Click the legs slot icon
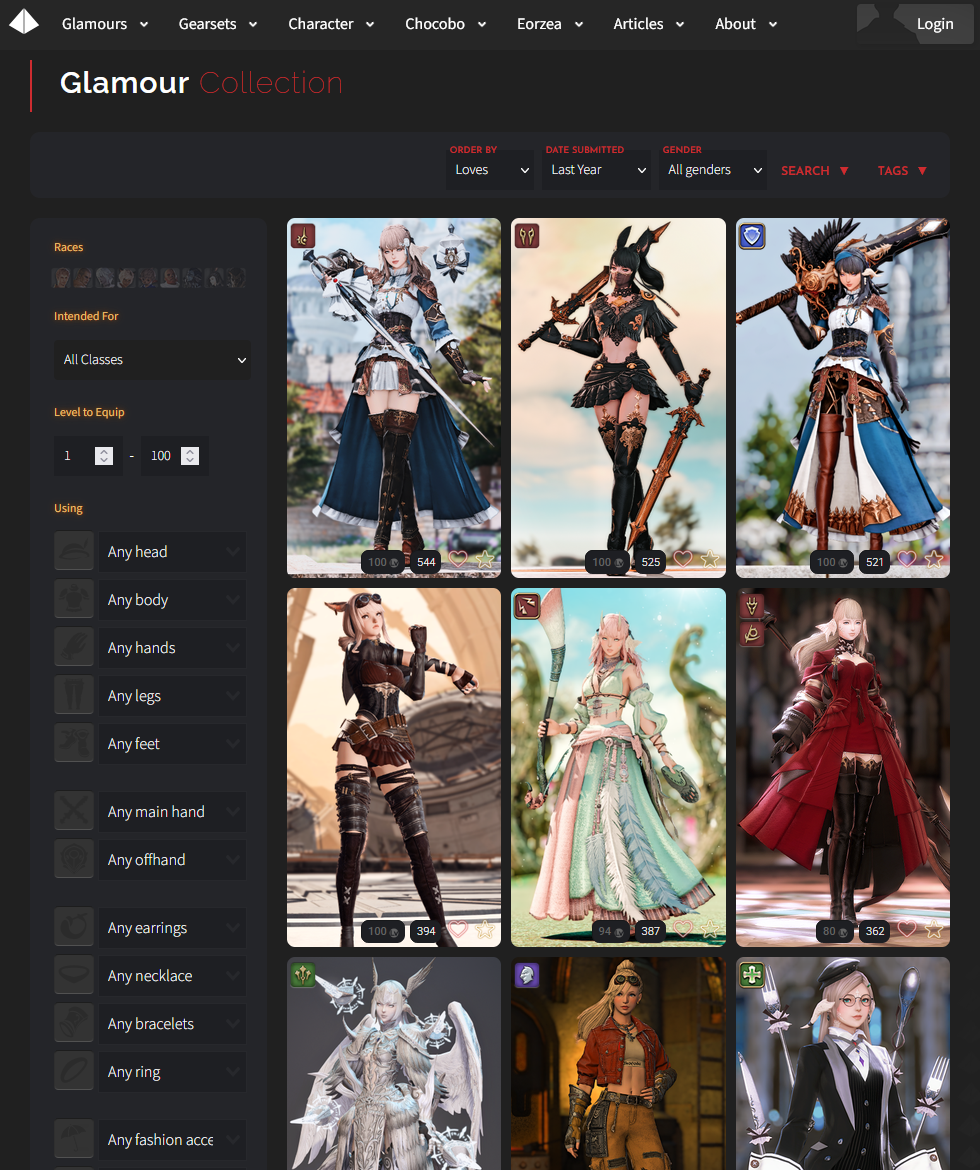 point(74,695)
